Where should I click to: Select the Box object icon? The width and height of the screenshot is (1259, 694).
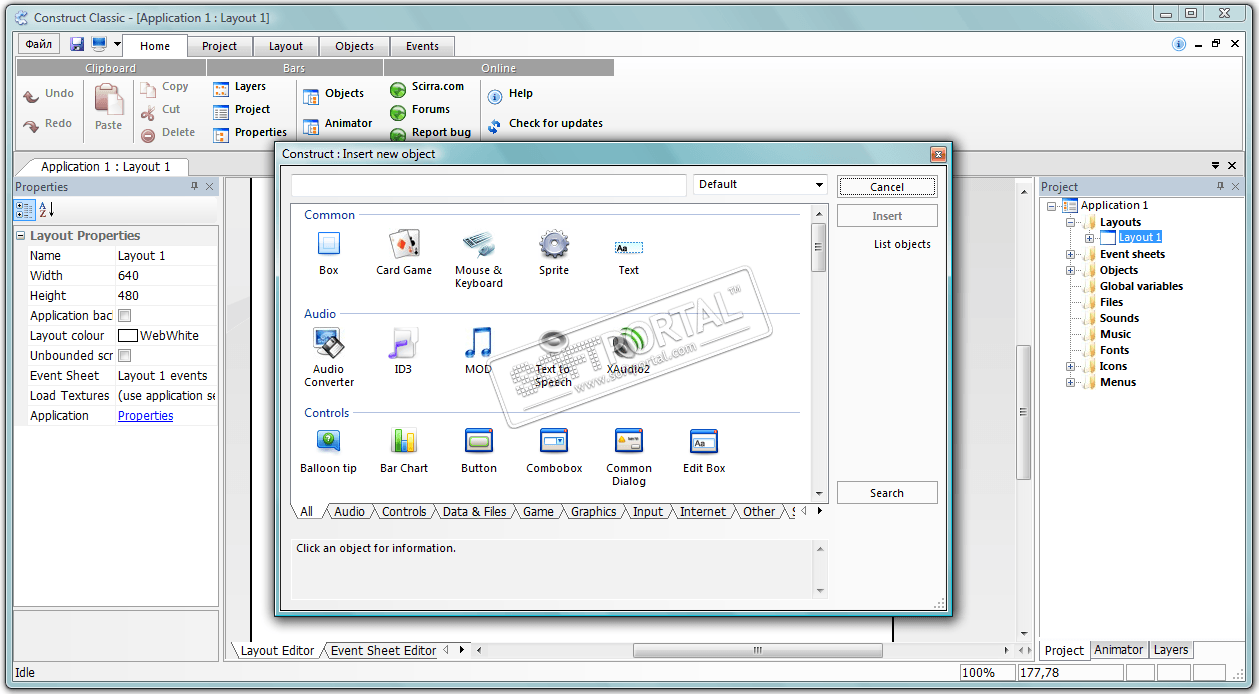tap(329, 243)
